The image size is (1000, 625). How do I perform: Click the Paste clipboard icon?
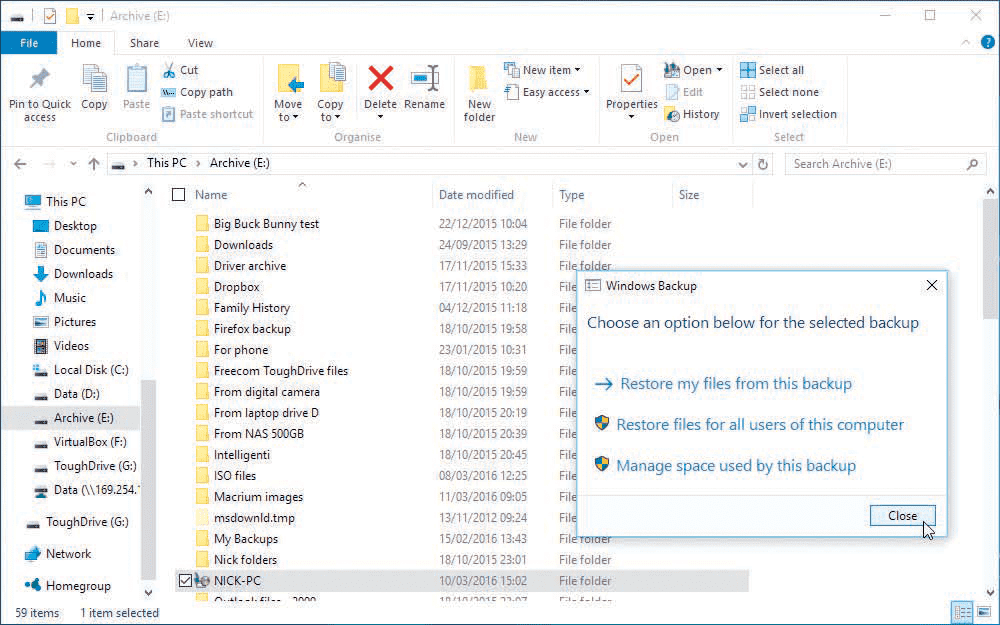[x=136, y=79]
